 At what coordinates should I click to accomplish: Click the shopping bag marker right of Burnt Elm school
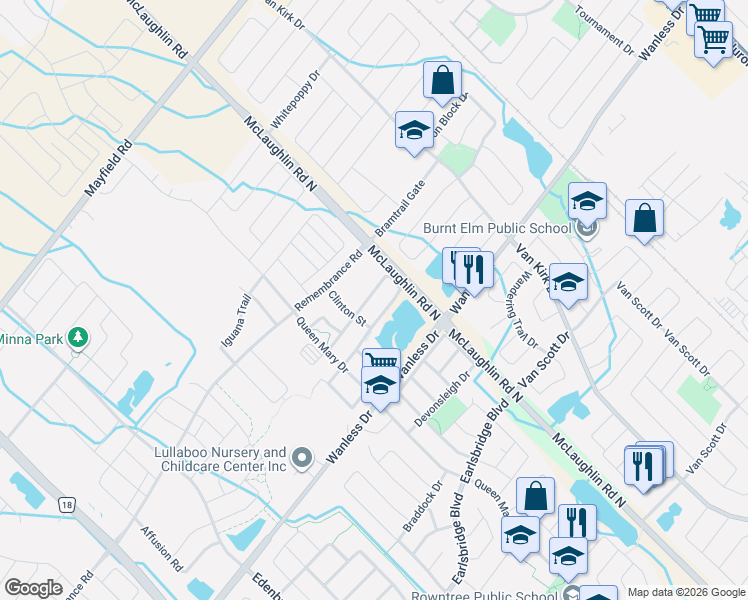pos(644,219)
